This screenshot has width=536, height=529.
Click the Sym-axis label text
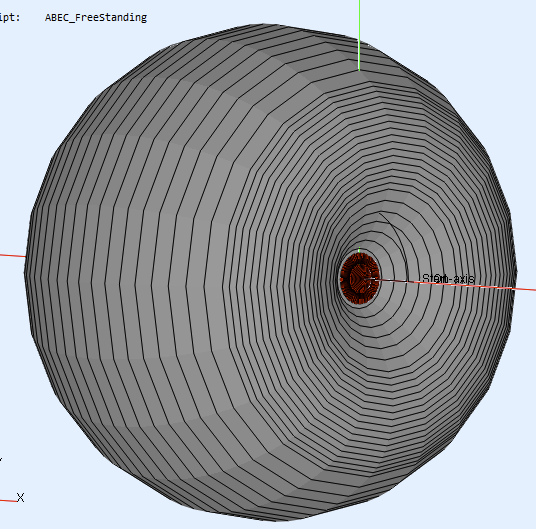[x=448, y=279]
